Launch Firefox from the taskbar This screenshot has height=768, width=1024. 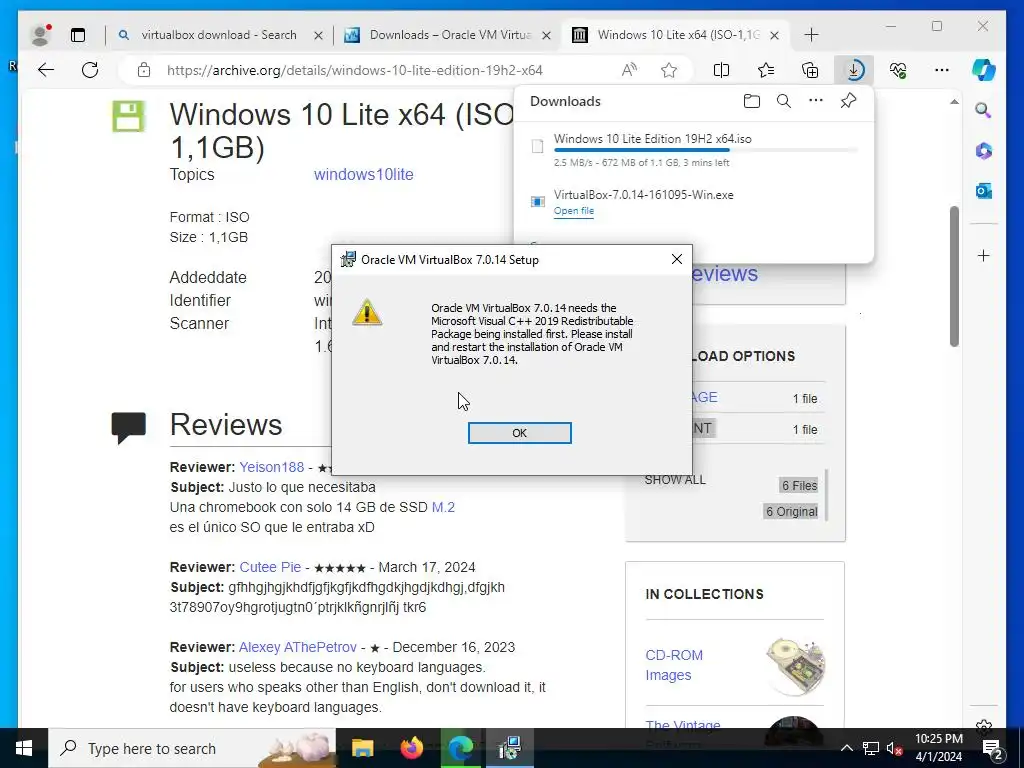pyautogui.click(x=411, y=748)
